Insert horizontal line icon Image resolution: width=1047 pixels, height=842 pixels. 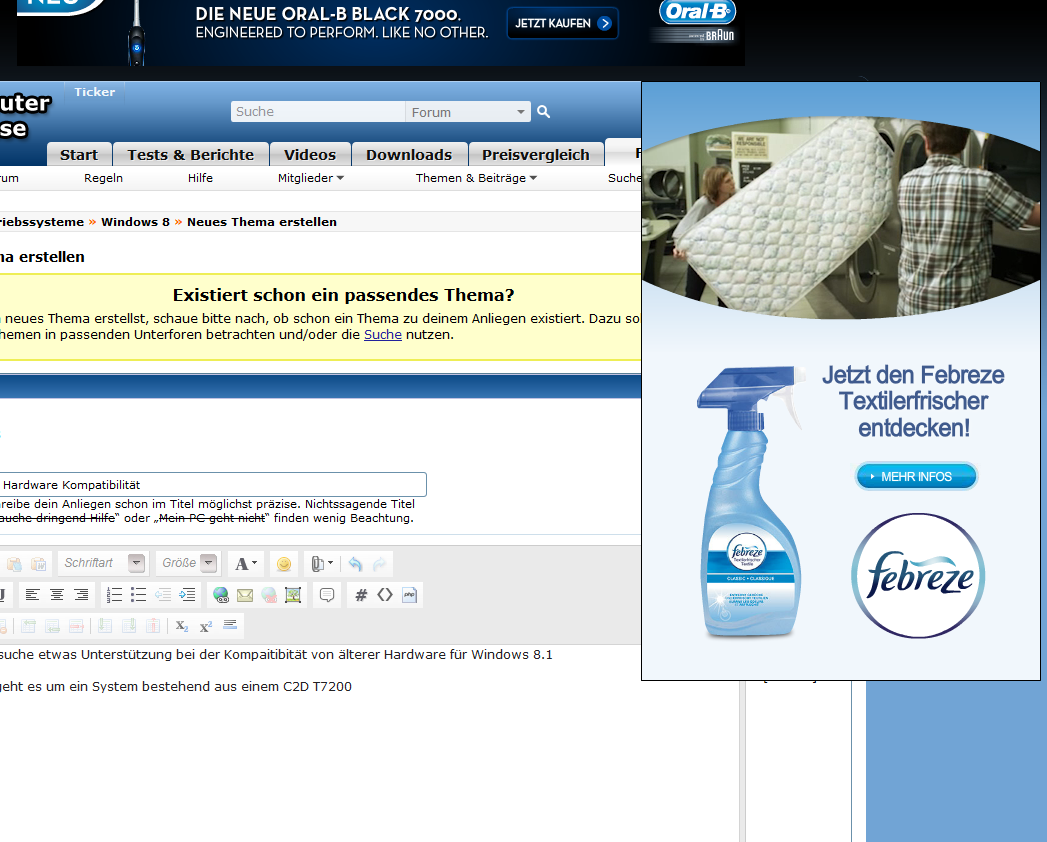click(230, 625)
